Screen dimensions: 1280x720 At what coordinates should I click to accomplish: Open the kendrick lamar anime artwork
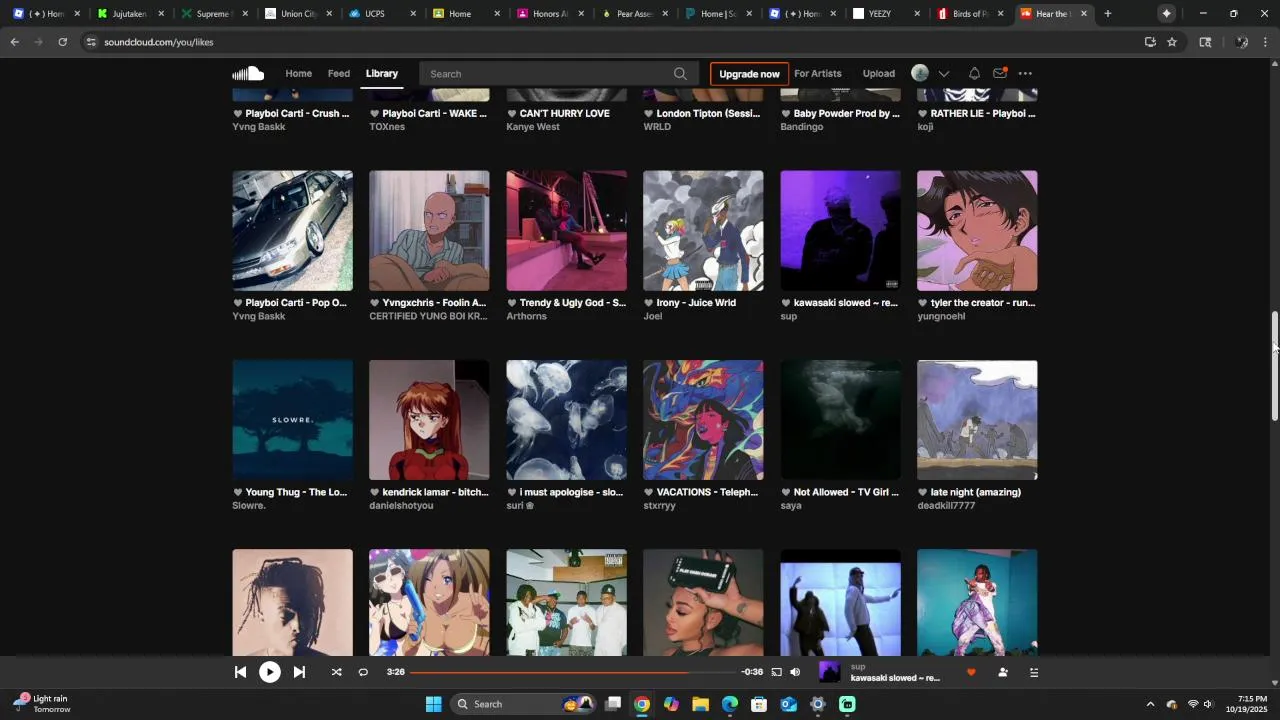(x=429, y=420)
